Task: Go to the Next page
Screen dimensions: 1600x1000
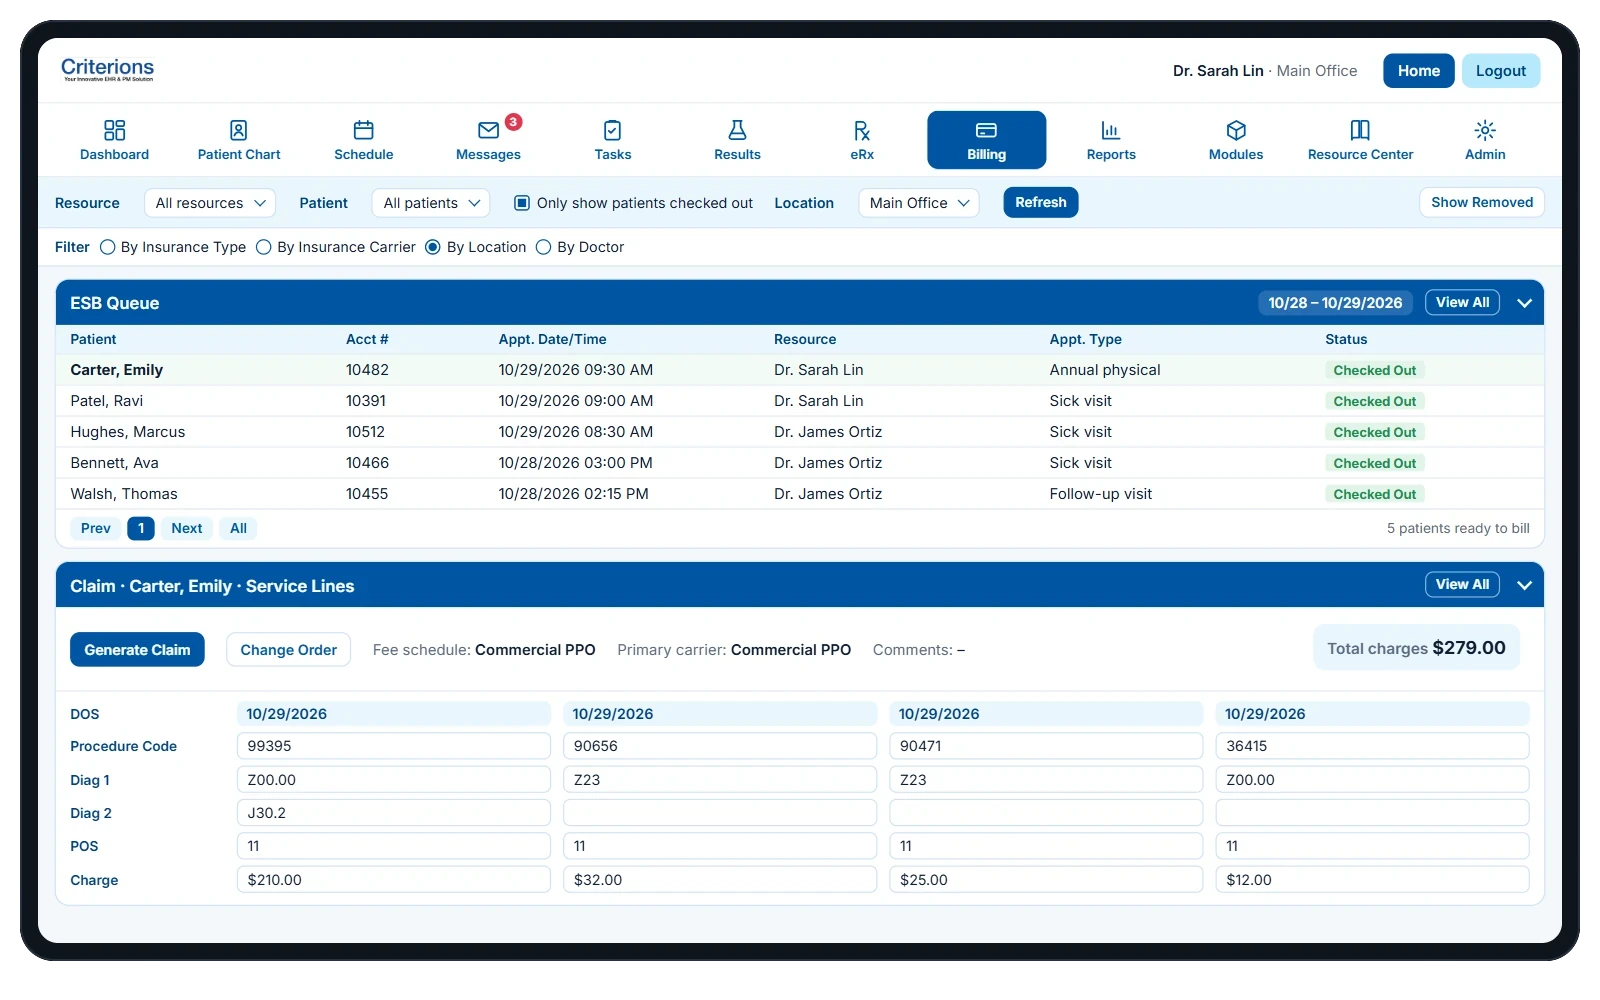Action: 186,528
